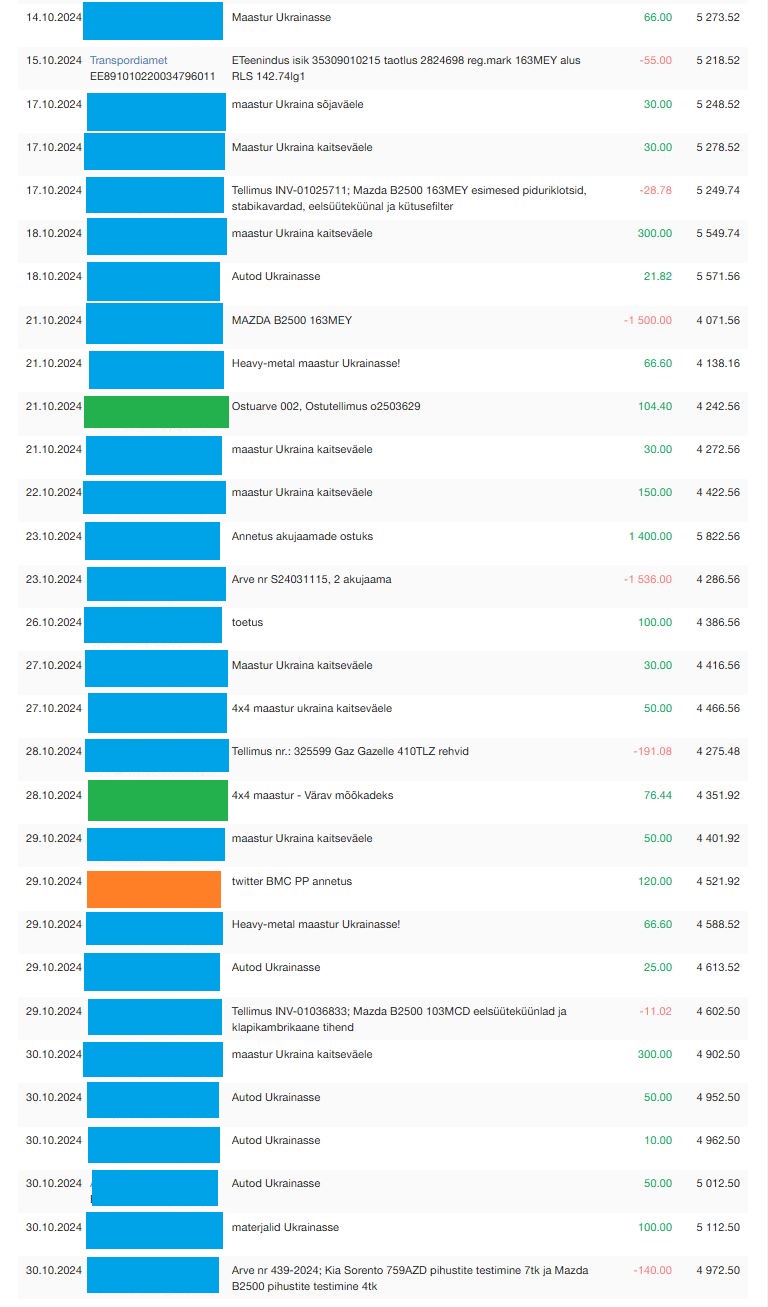Click the 5 822.56 balance value

(718, 536)
